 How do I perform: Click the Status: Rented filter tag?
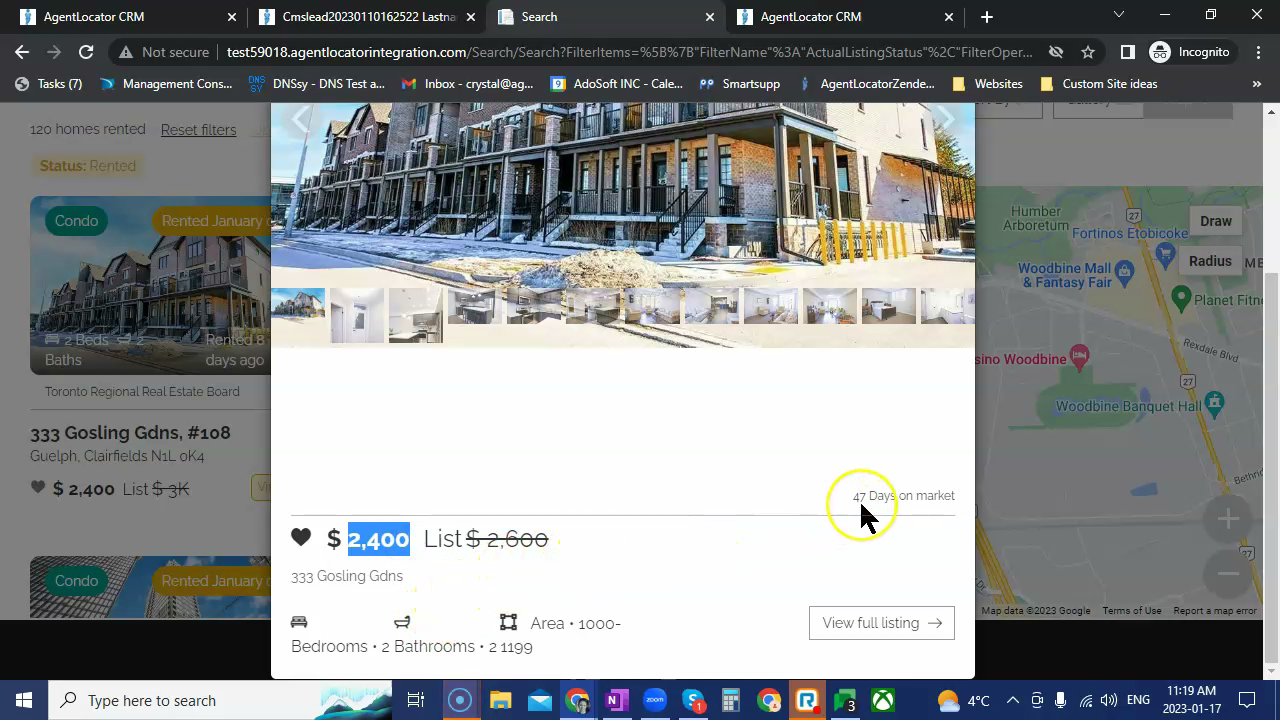[x=87, y=166]
